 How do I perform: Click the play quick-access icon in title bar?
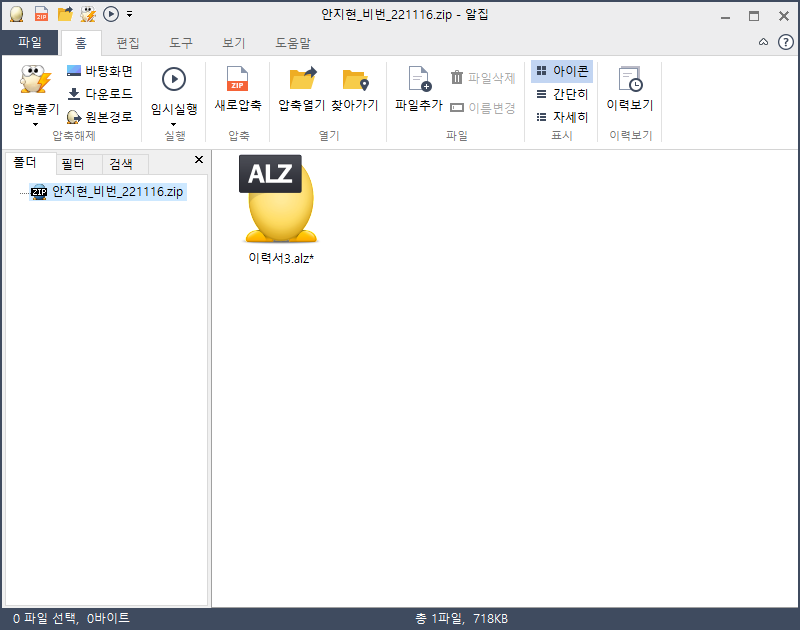point(111,14)
